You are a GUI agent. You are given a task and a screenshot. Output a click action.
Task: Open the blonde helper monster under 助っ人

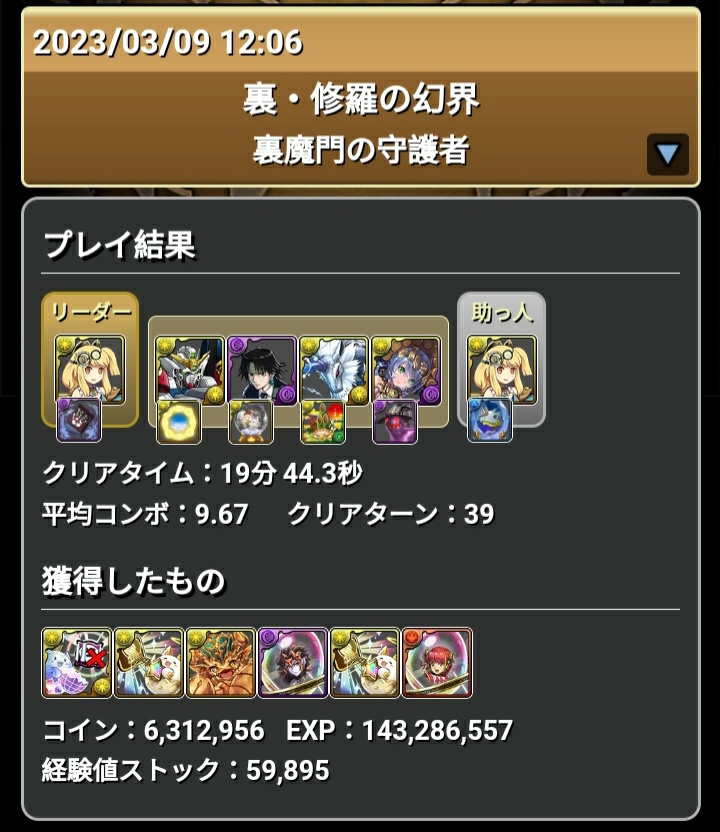pos(502,370)
